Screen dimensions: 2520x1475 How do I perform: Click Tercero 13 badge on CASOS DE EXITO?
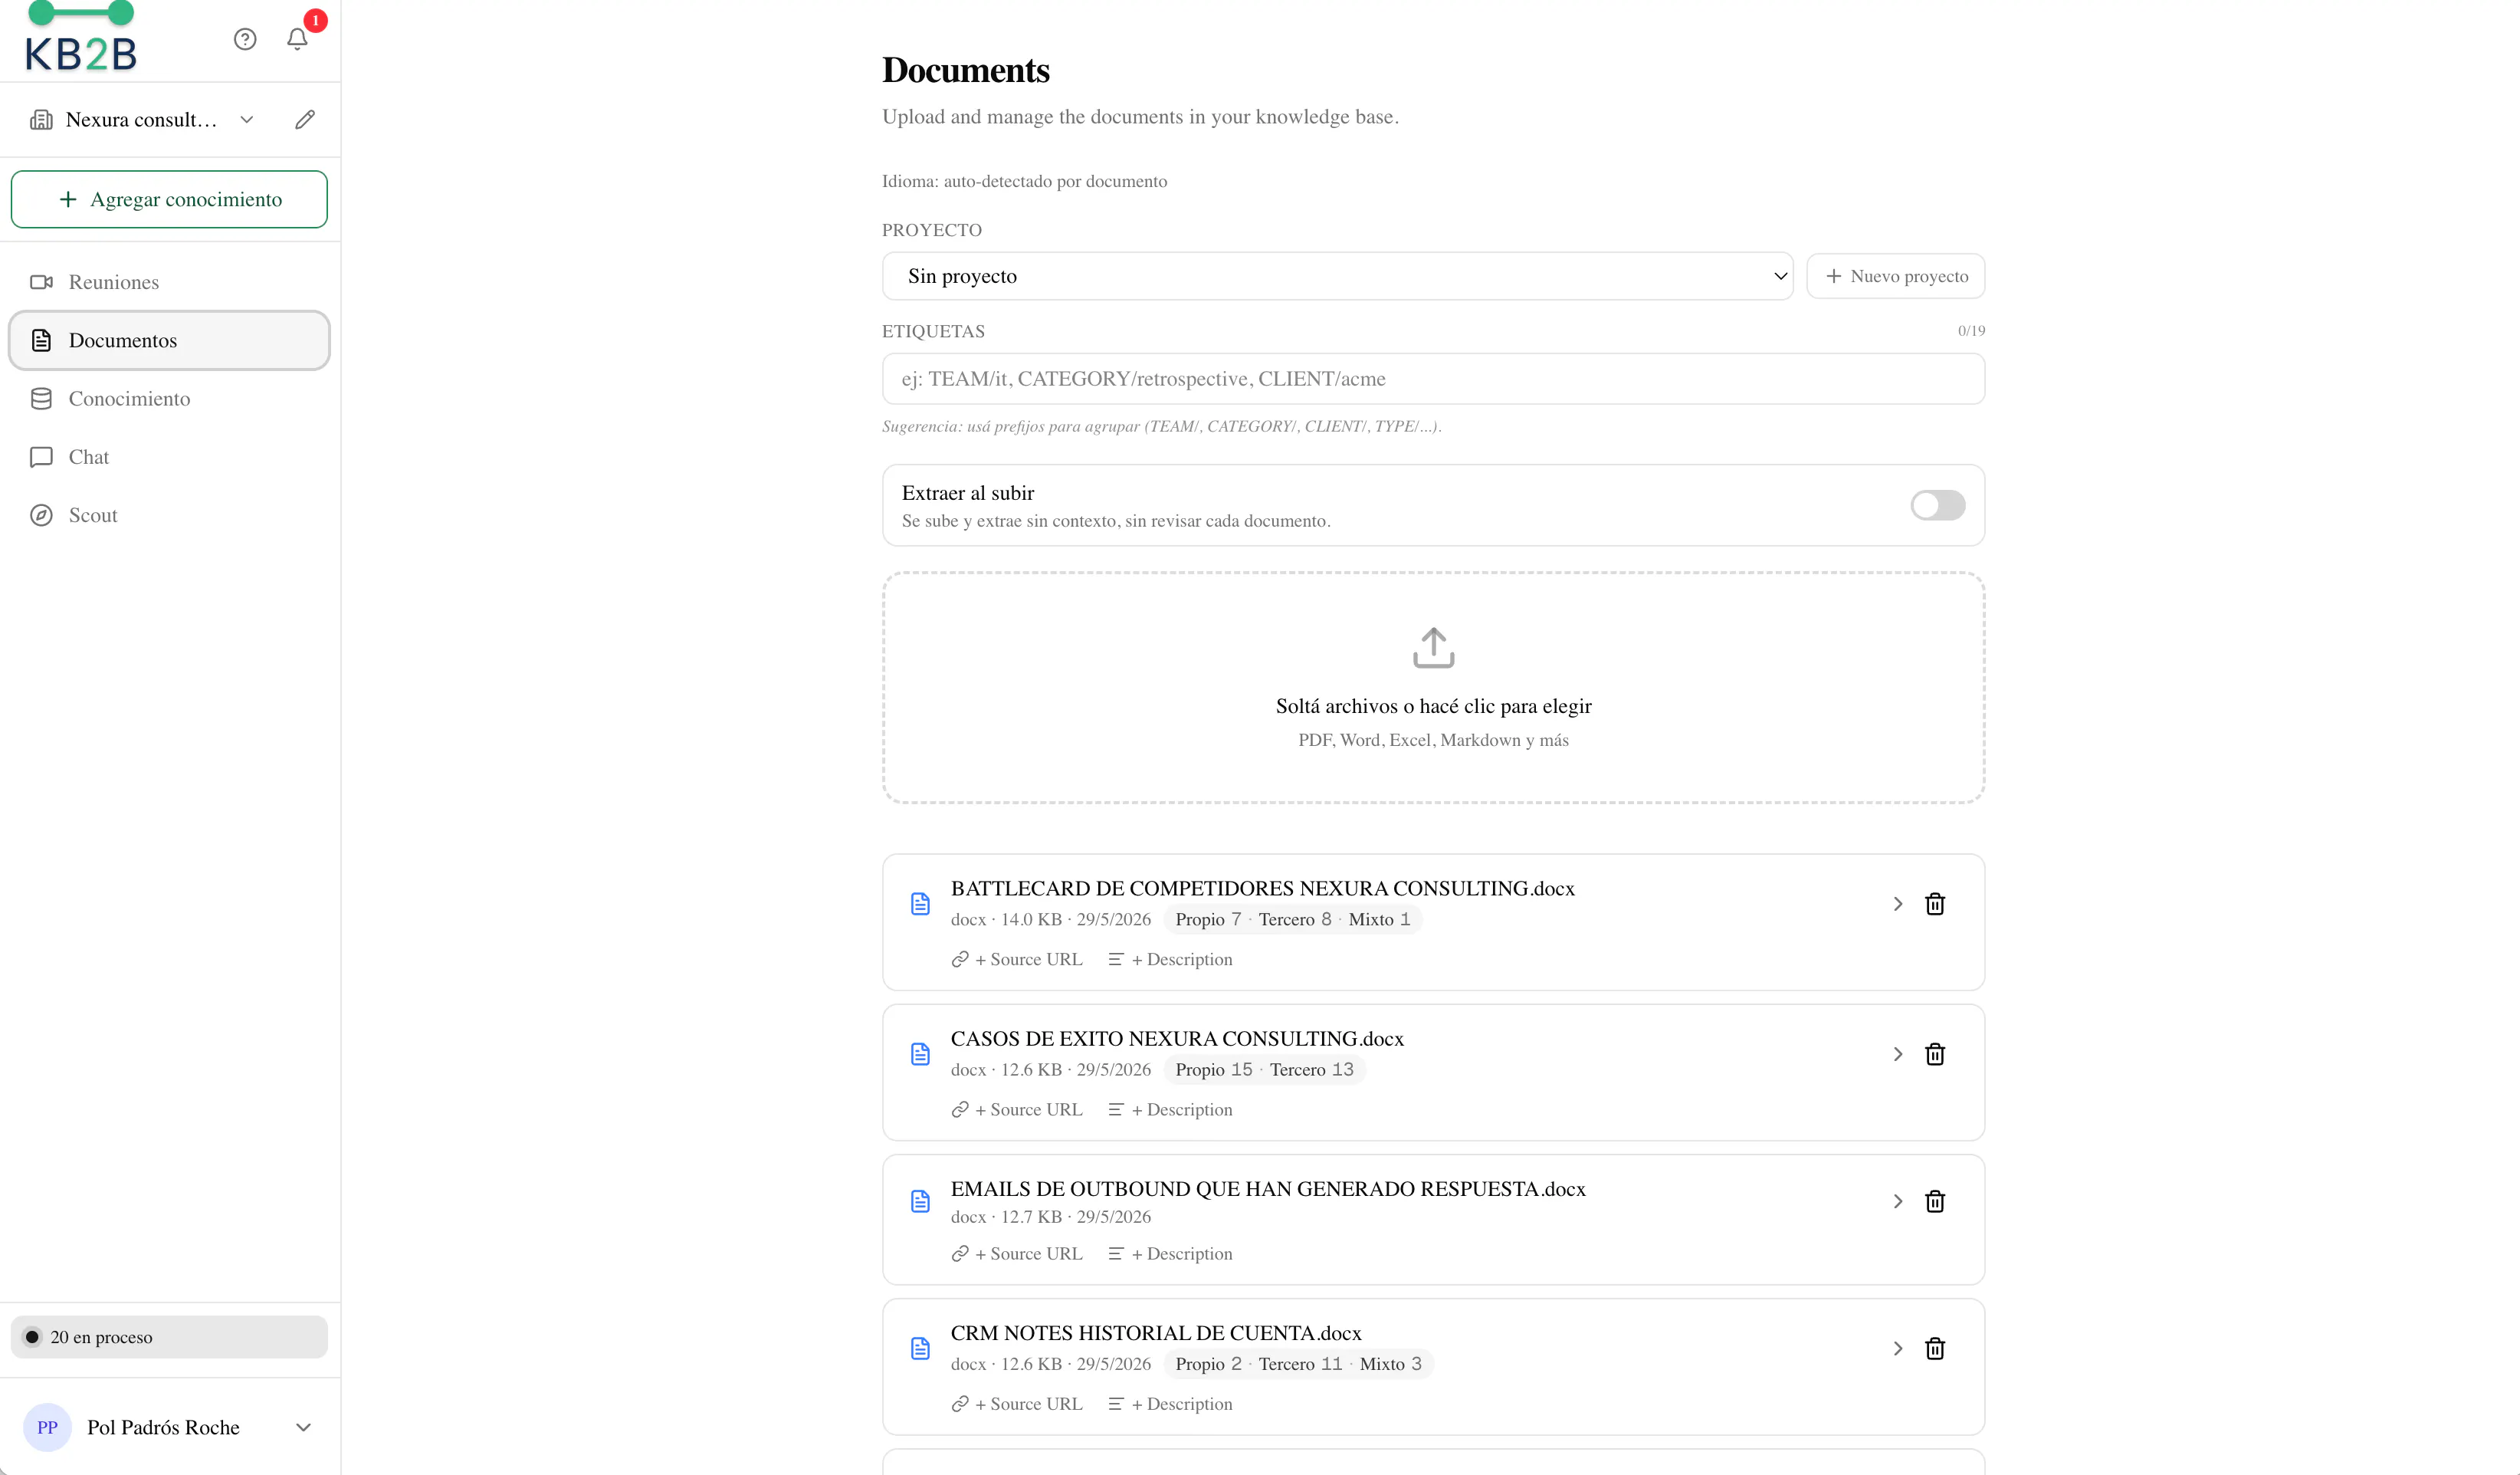click(1311, 1070)
